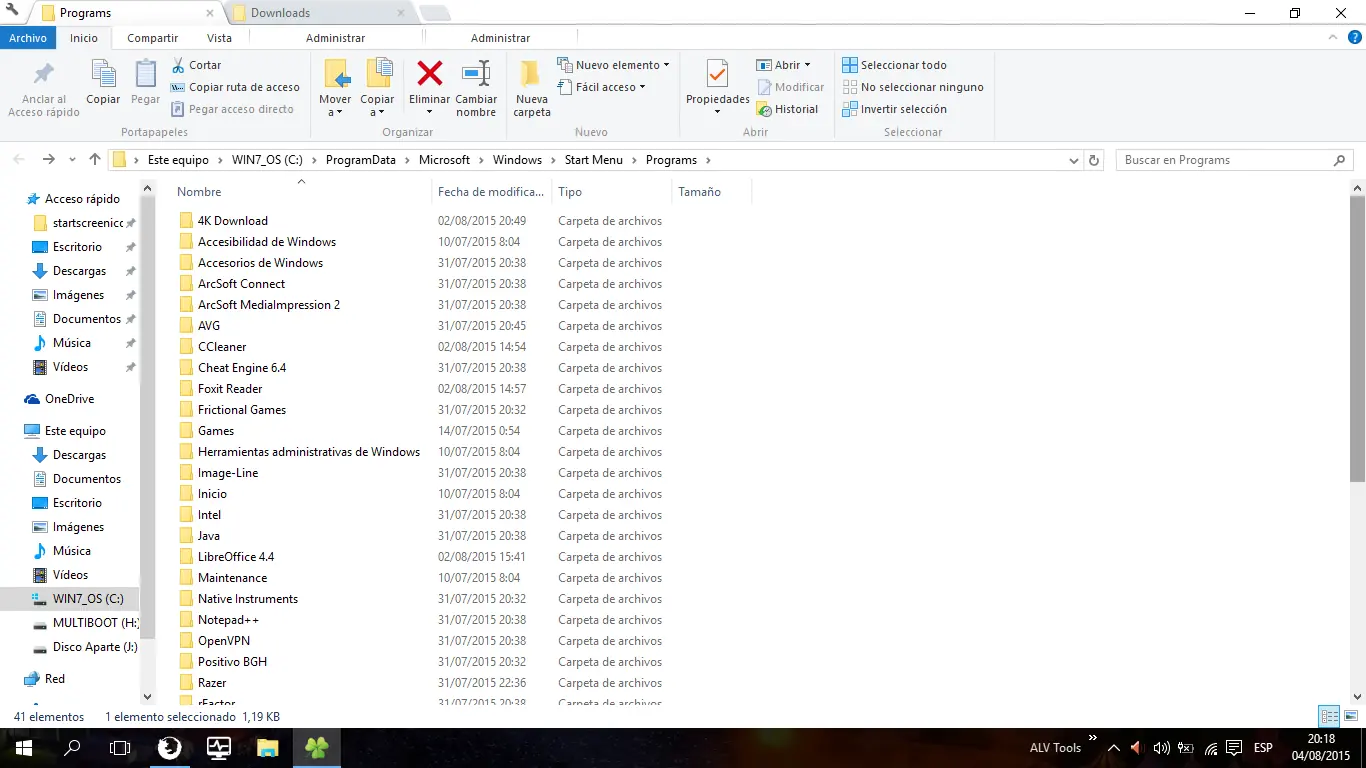The height and width of the screenshot is (768, 1366).
Task: Open Task View on the taskbar
Action: point(120,748)
